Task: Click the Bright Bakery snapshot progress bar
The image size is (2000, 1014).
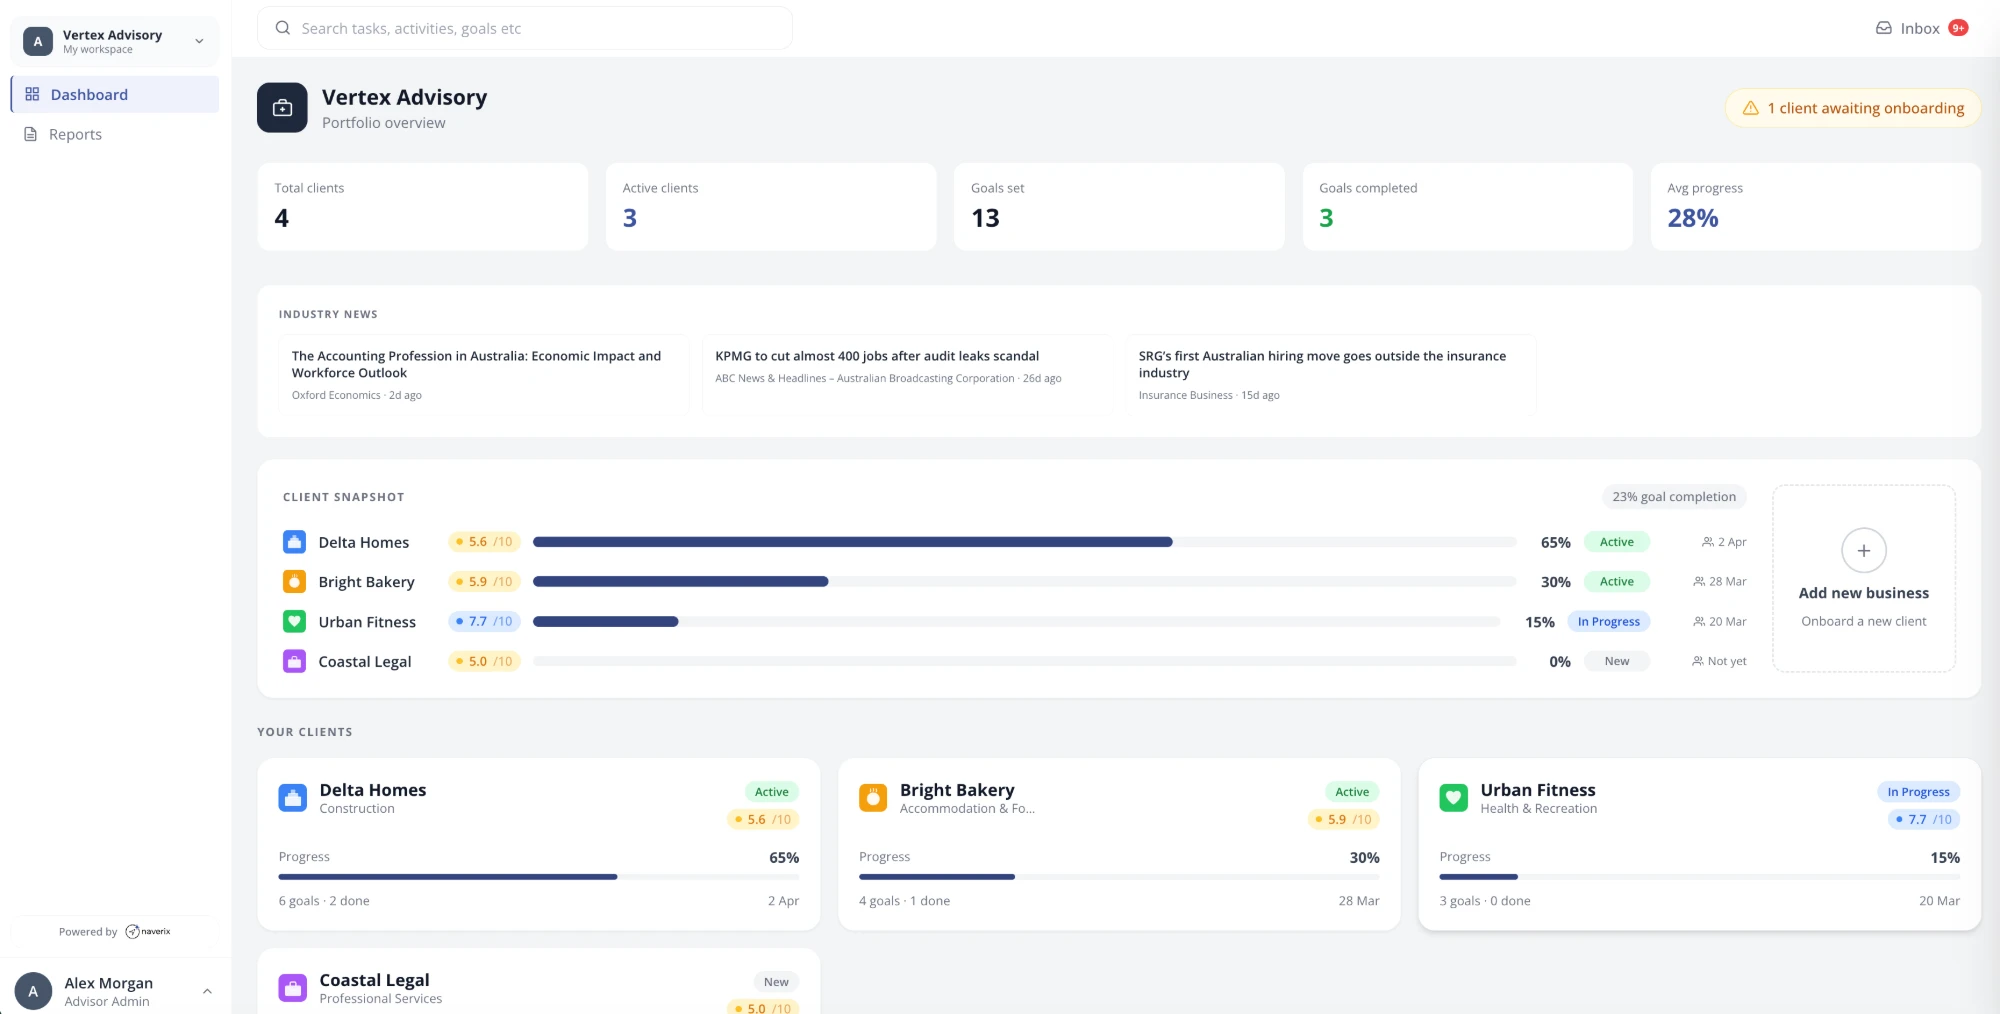Action: coord(1024,582)
